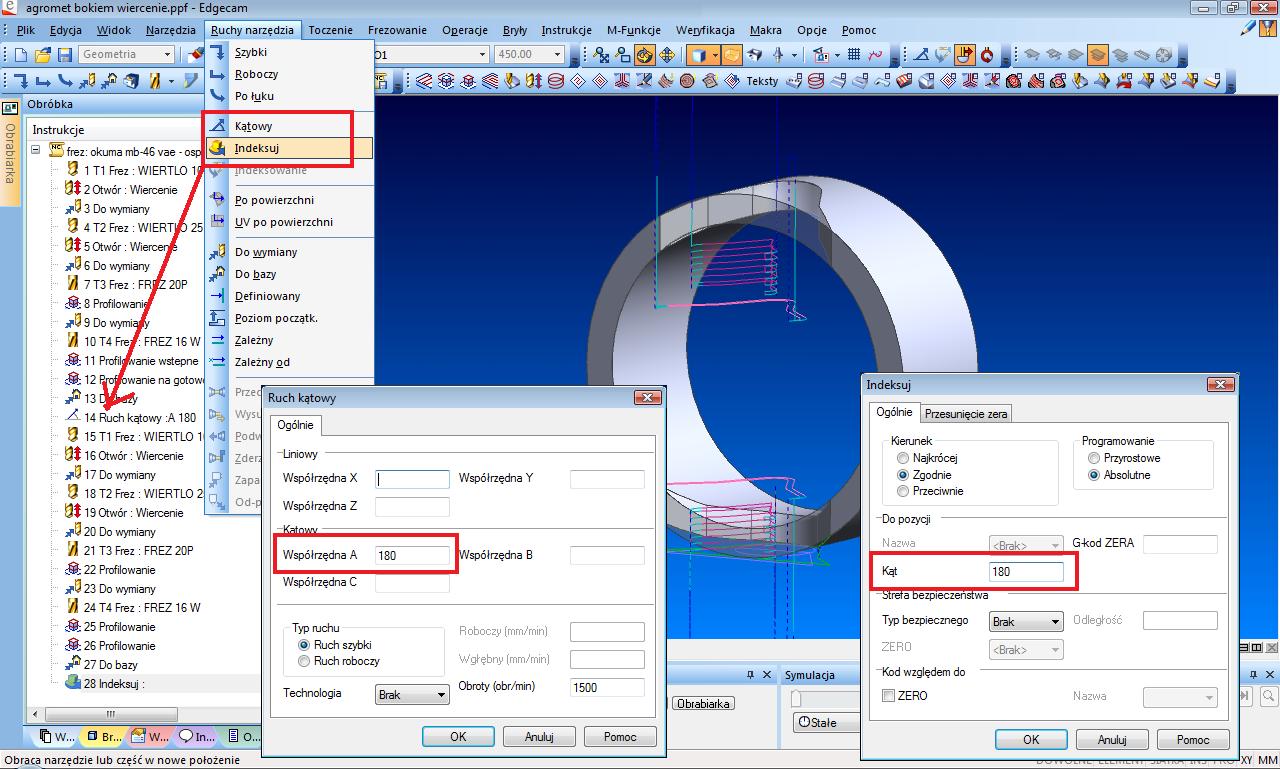Toggle the ZERO checkbox in Indeksuj
1280x769 pixels.
tap(888, 696)
